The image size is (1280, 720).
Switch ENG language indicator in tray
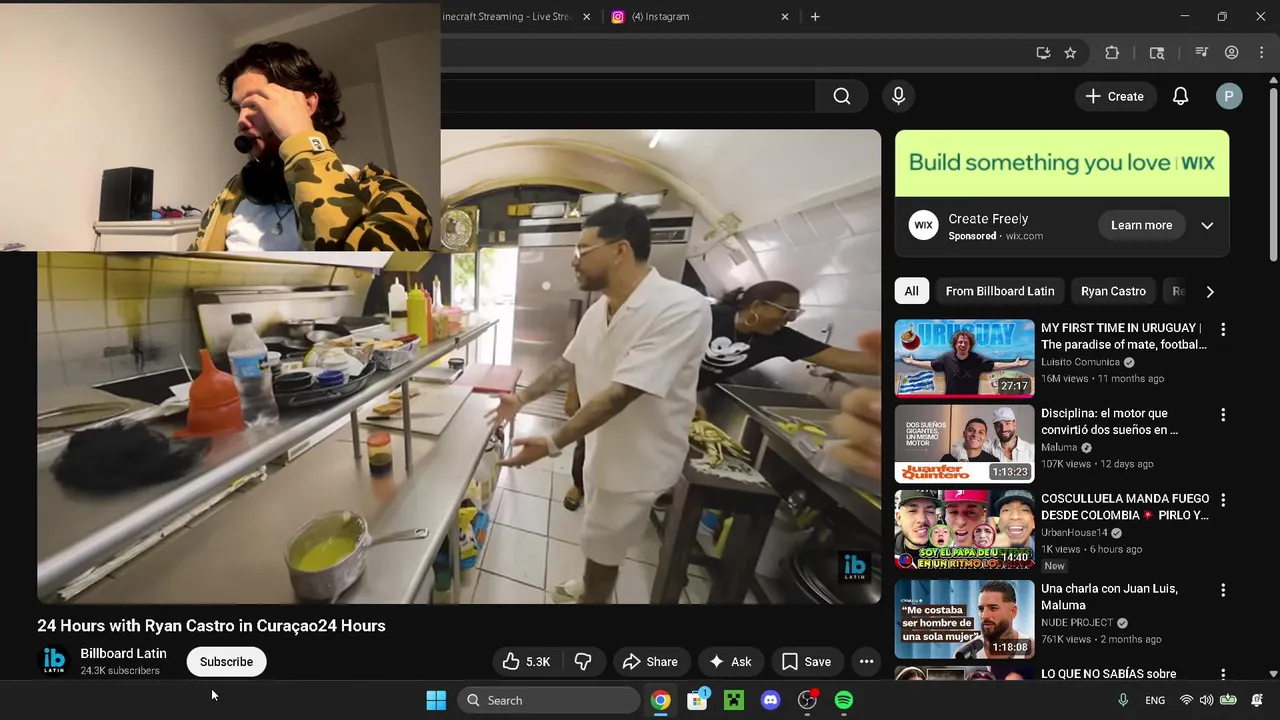[1155, 700]
